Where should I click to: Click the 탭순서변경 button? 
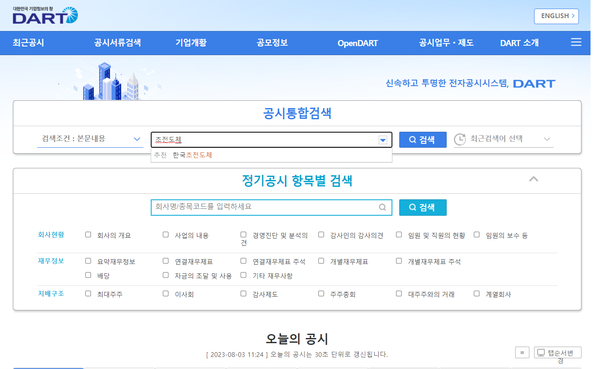coord(558,353)
